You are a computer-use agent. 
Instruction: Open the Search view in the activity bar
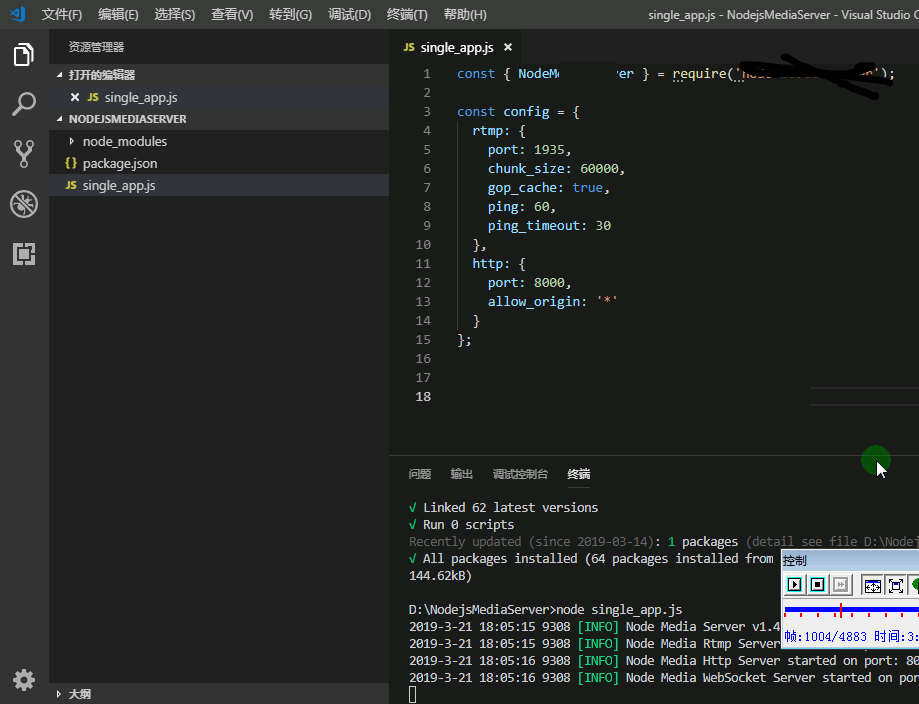click(23, 104)
